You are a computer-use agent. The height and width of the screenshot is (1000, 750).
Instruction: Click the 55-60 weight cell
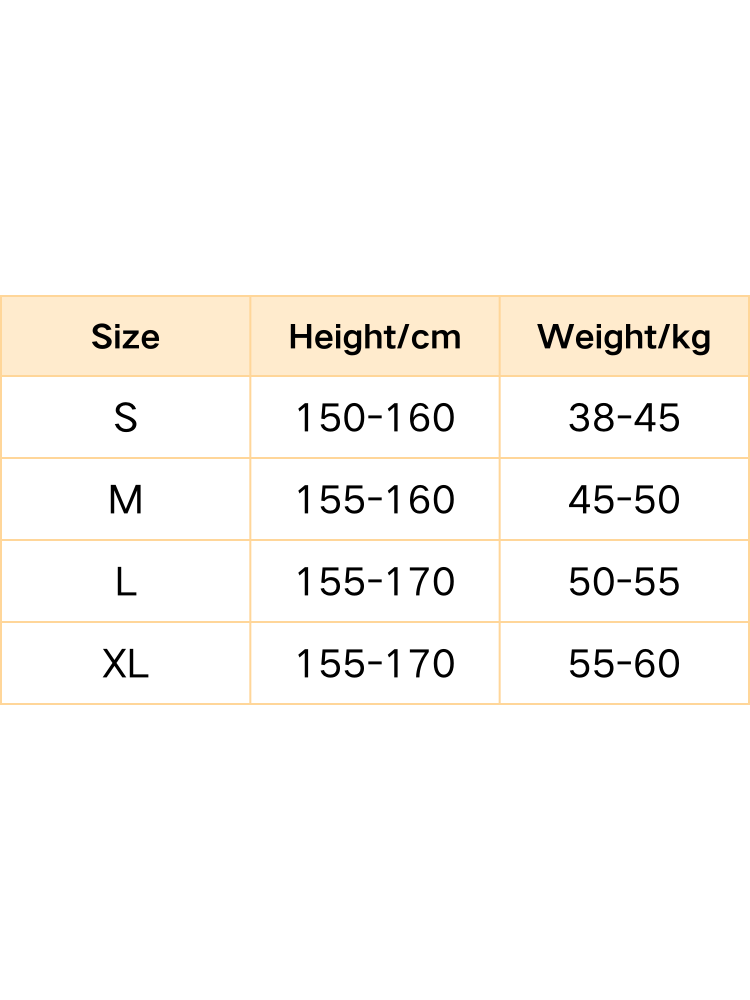(x=624, y=664)
